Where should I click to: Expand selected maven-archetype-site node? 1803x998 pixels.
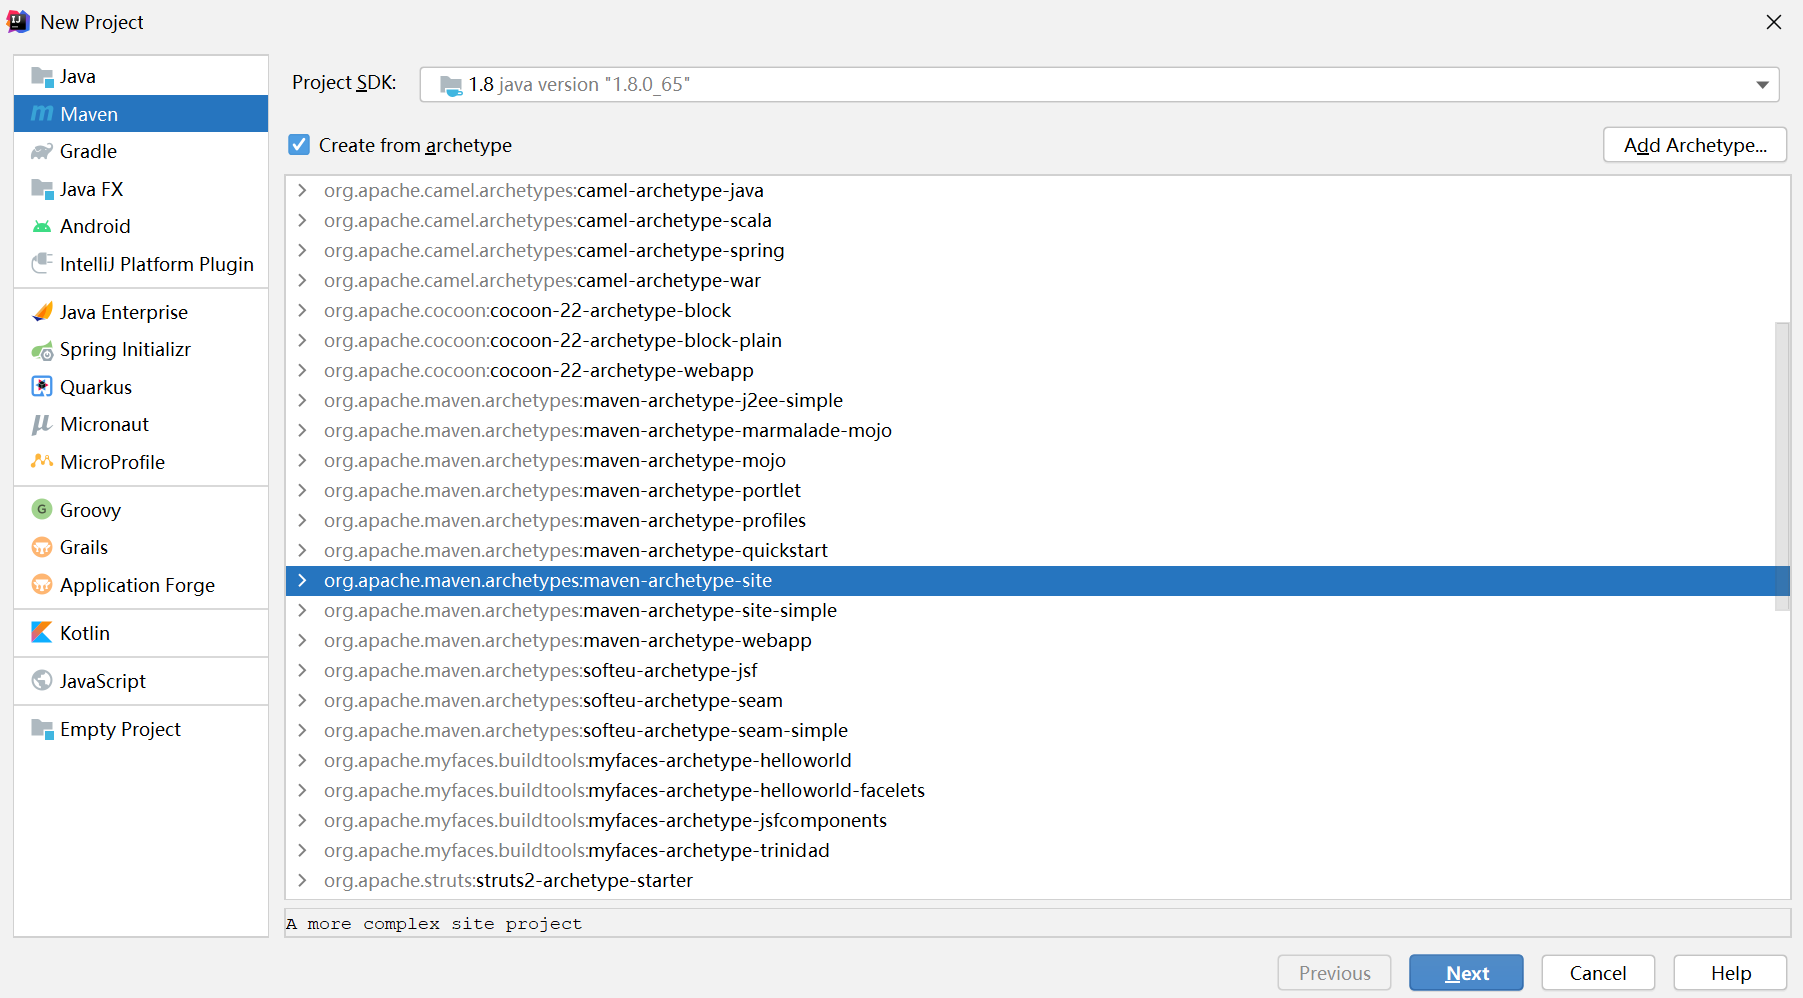coord(302,580)
